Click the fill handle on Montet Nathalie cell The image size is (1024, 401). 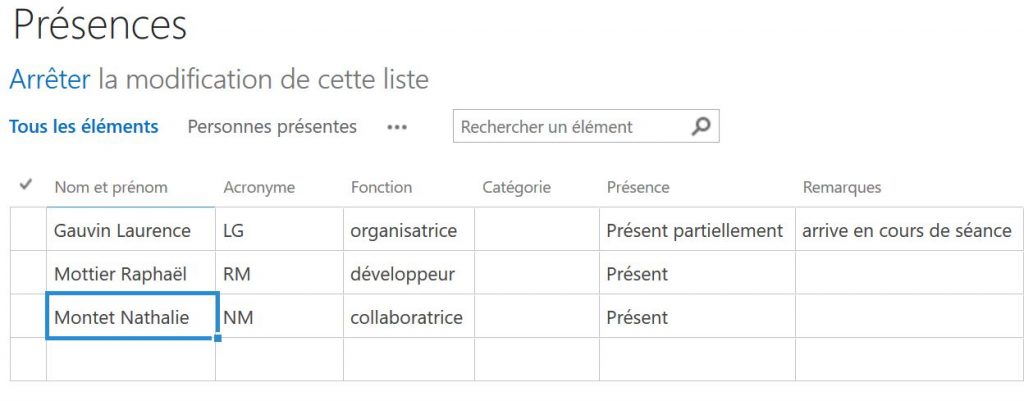pyautogui.click(x=217, y=338)
